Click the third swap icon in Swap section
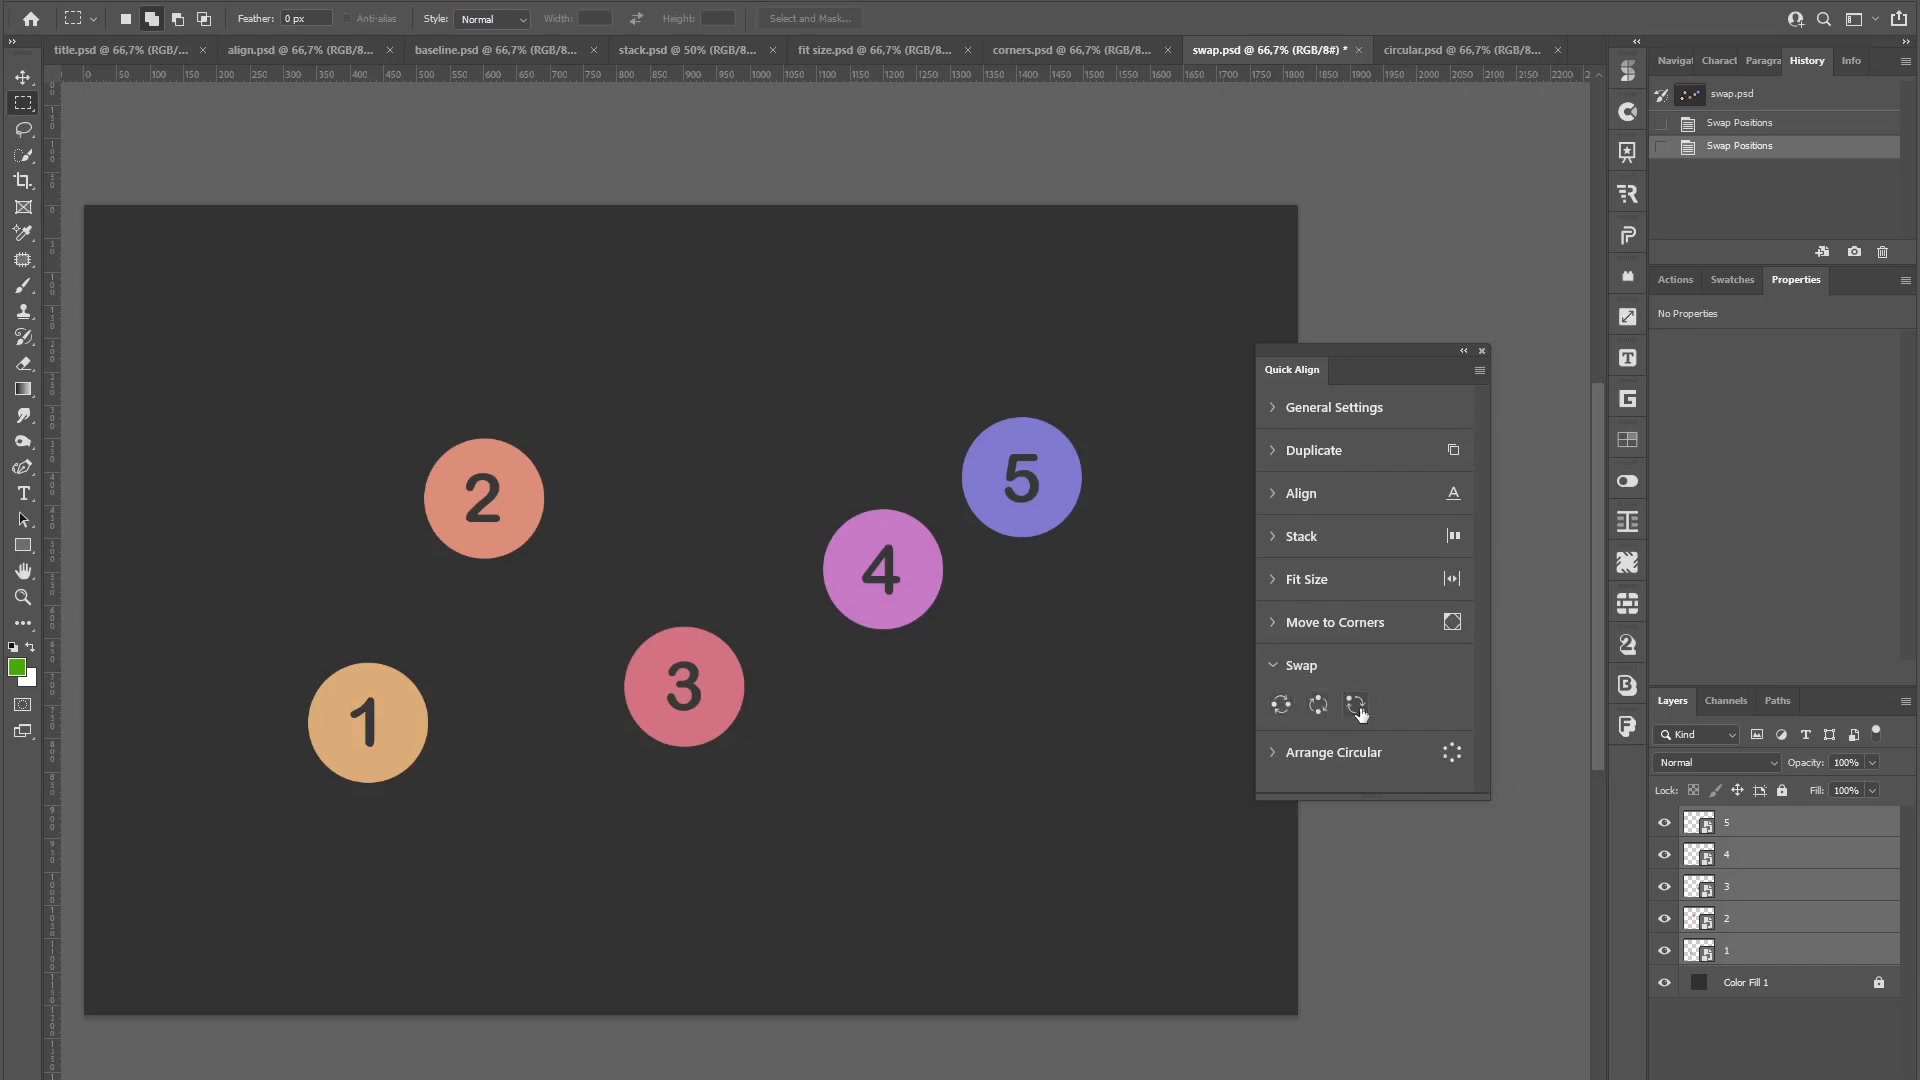Viewport: 1920px width, 1080px height. (1355, 705)
